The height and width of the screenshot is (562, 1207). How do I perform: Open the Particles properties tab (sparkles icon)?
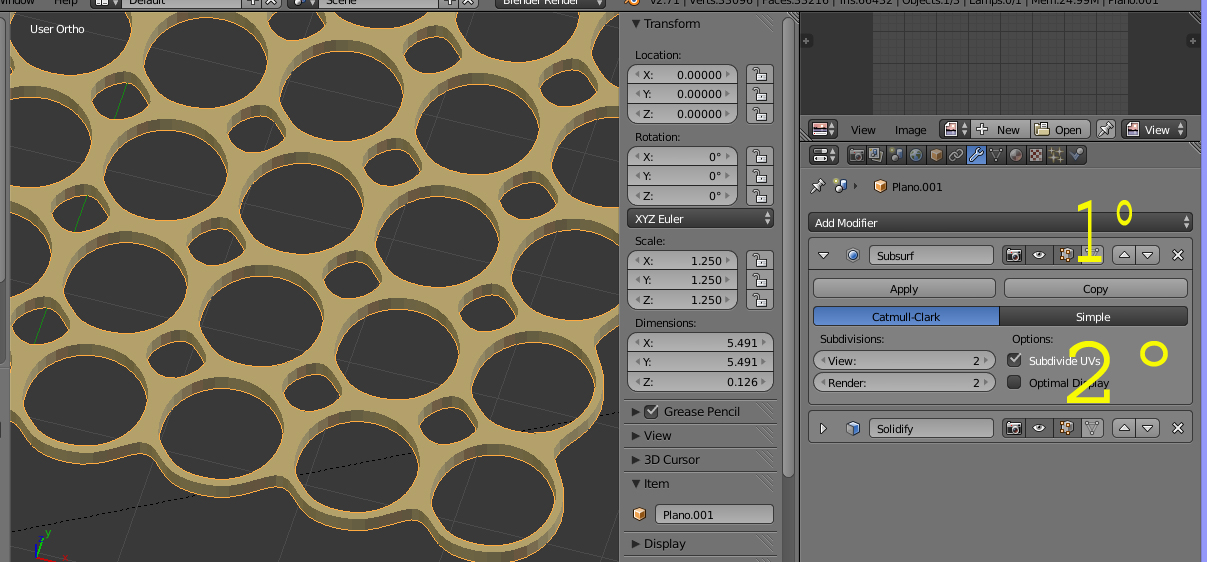[x=1056, y=155]
